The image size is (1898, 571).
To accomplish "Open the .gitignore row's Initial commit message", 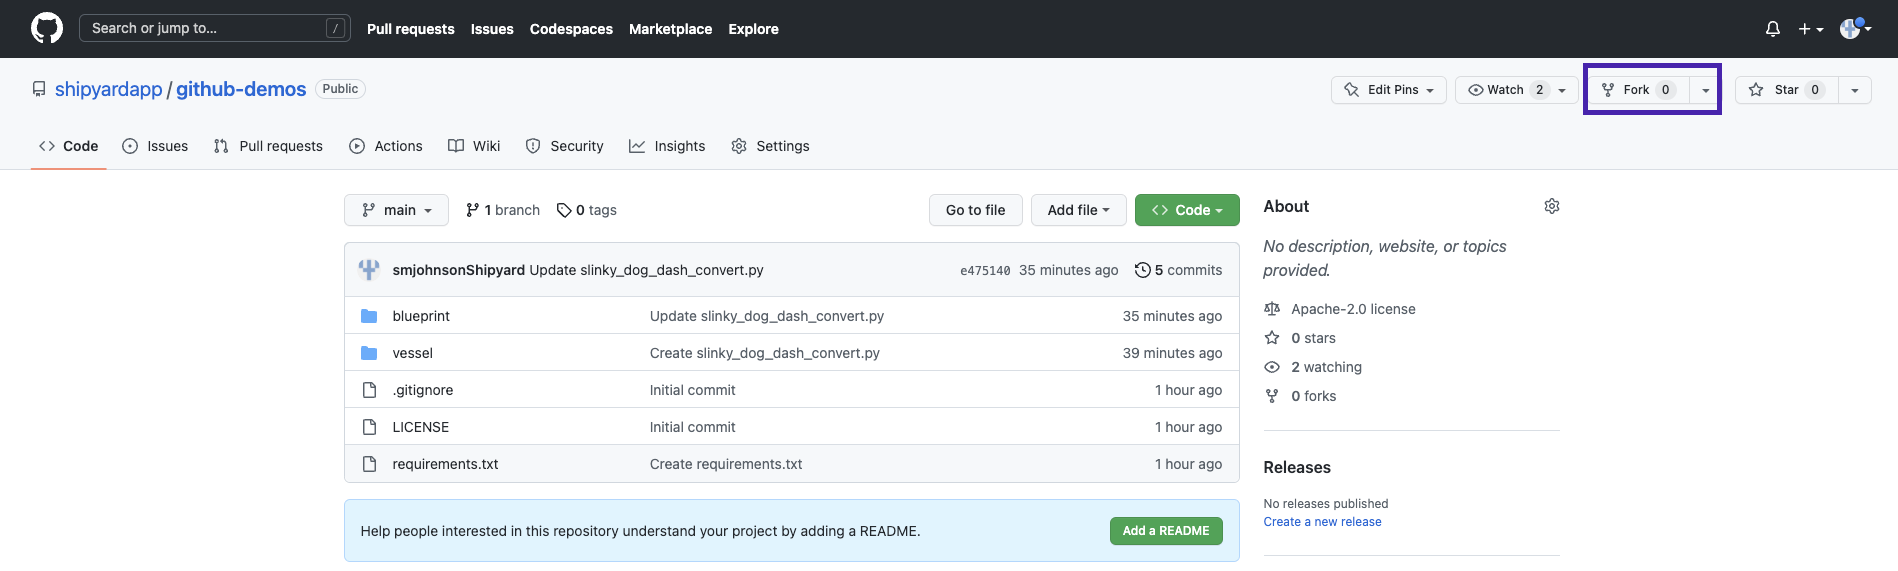I will [x=692, y=390].
